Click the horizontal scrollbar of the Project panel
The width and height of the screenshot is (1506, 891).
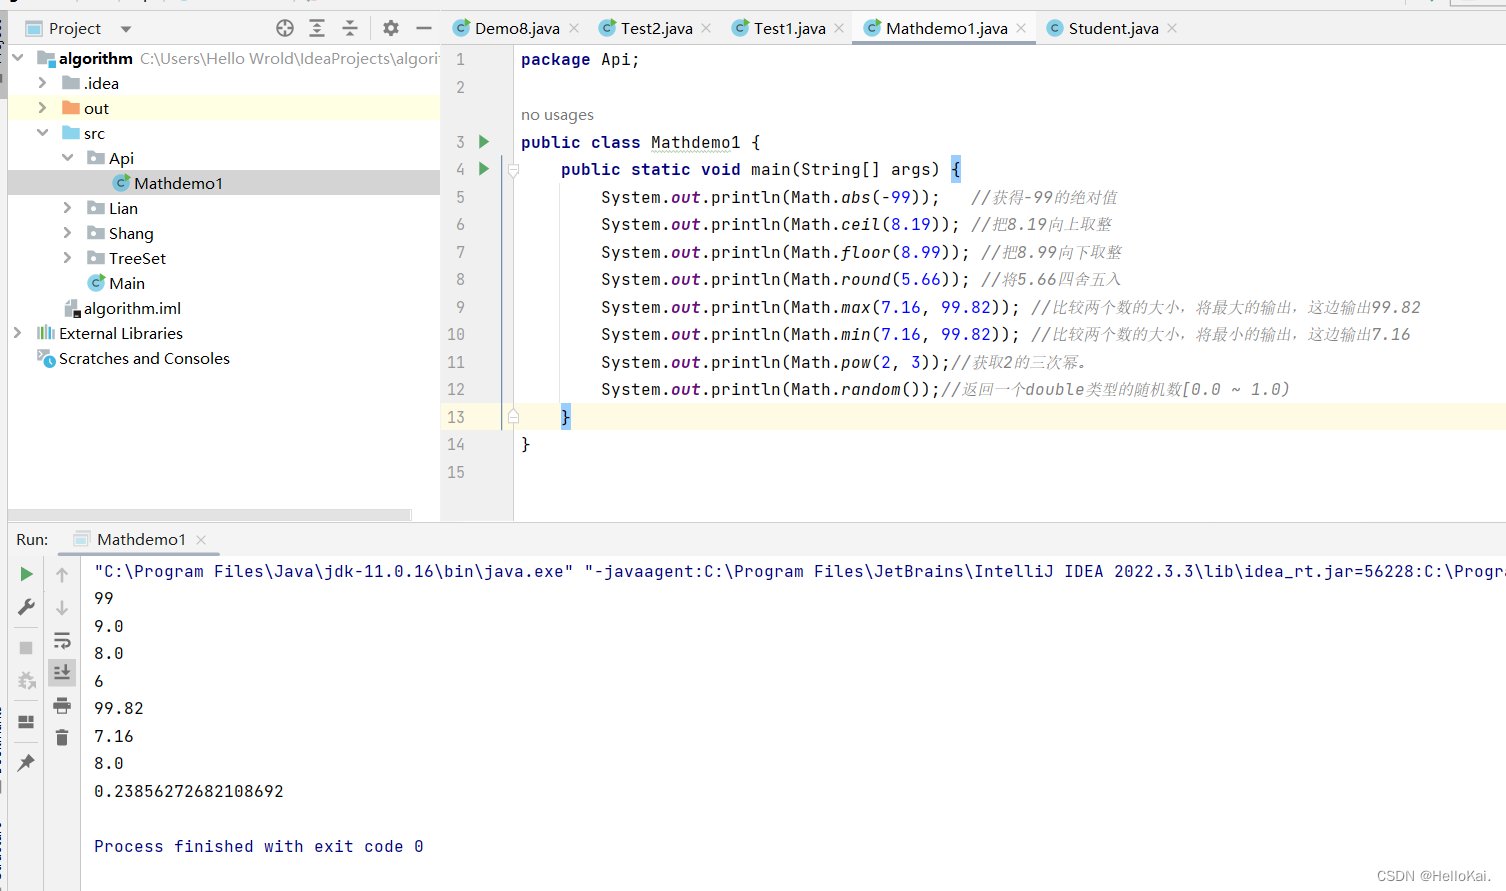[x=210, y=515]
